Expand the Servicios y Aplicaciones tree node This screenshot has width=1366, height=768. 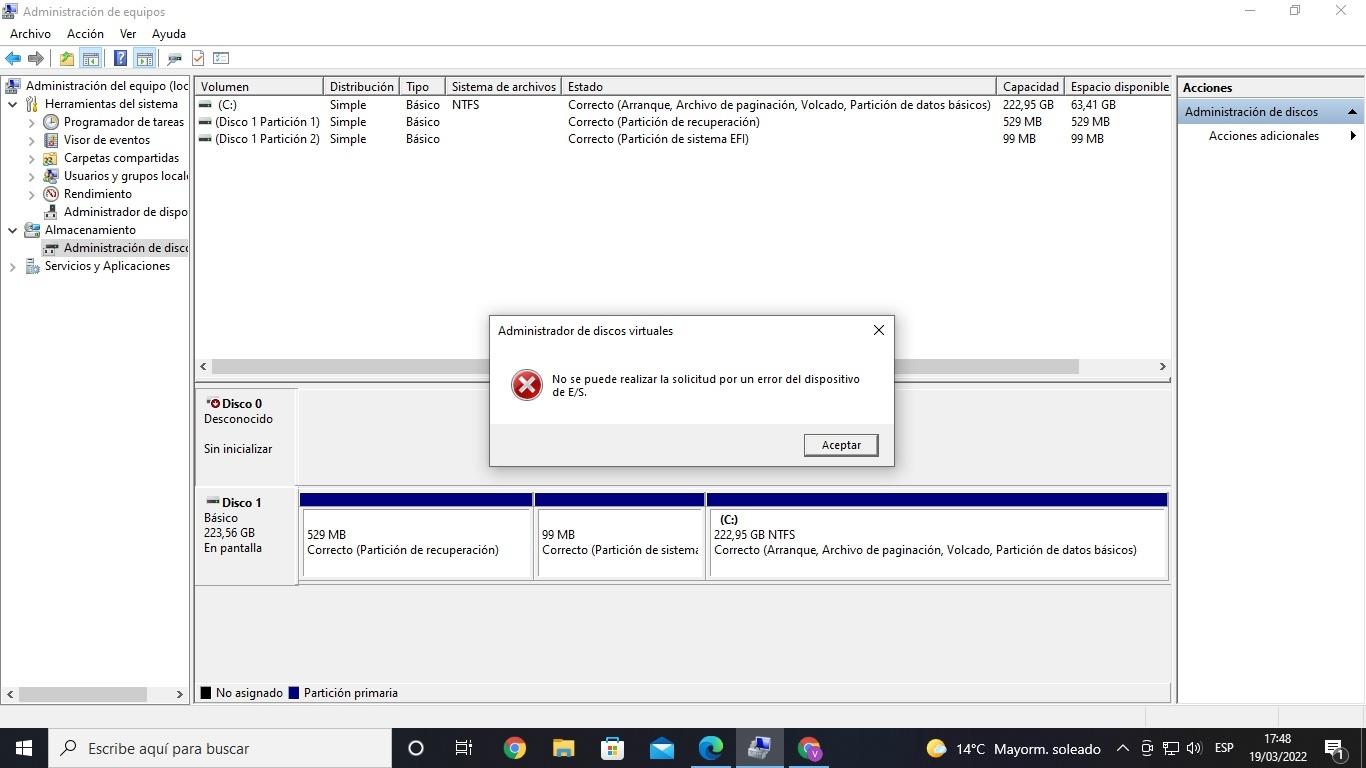click(x=12, y=265)
